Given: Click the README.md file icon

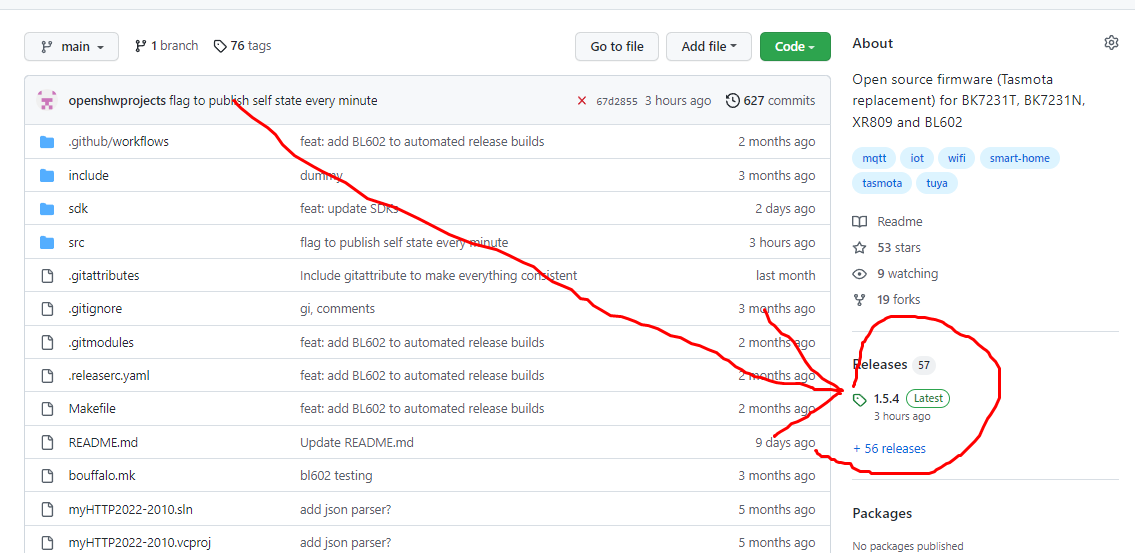Looking at the screenshot, I should (x=47, y=442).
